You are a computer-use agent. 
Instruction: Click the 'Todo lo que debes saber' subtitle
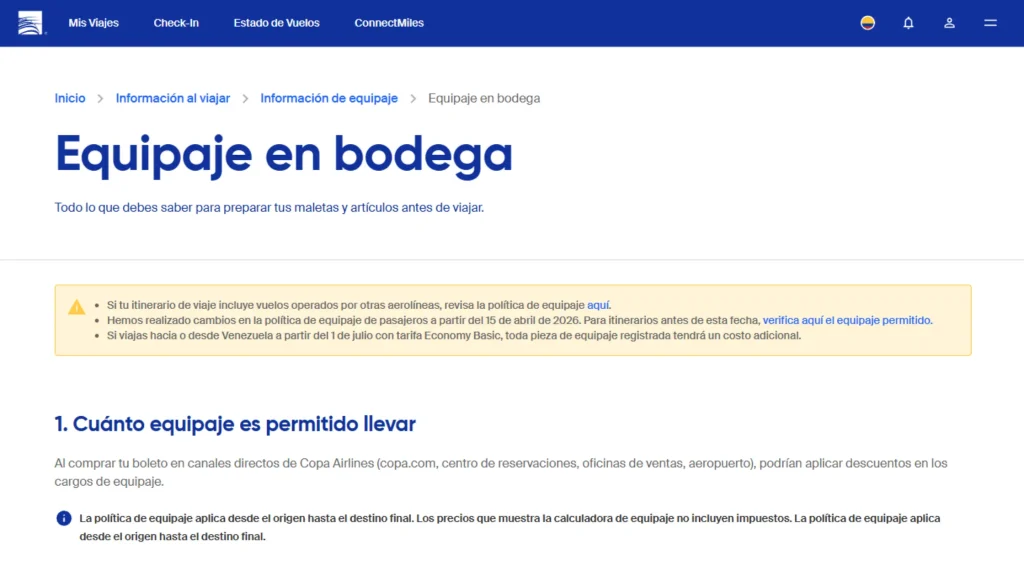(269, 208)
